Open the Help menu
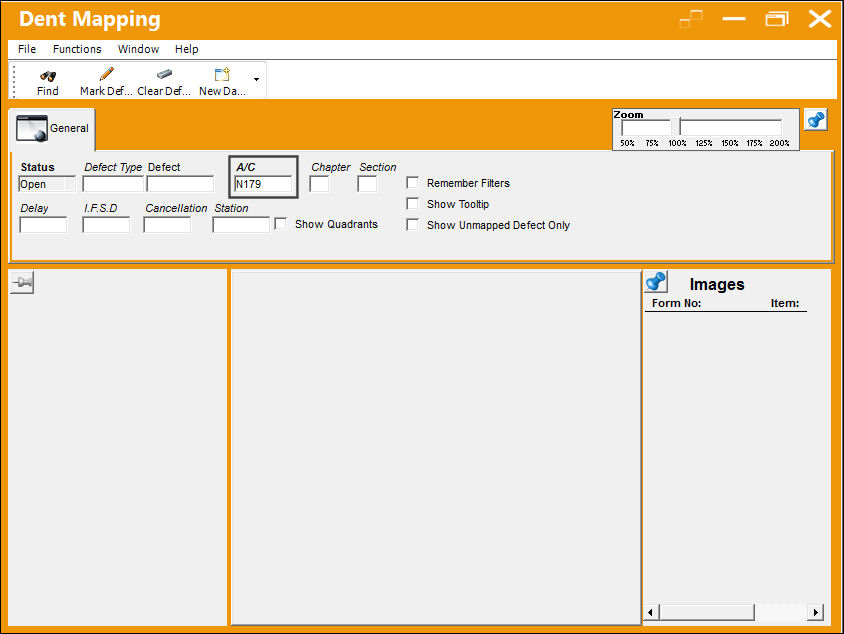The image size is (844, 634). point(187,49)
